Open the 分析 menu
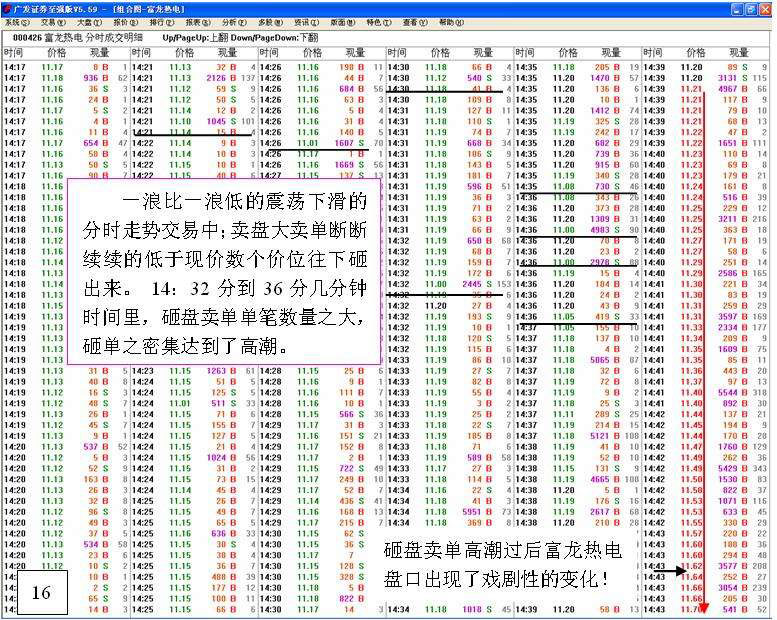This screenshot has height=620, width=777. (x=234, y=22)
